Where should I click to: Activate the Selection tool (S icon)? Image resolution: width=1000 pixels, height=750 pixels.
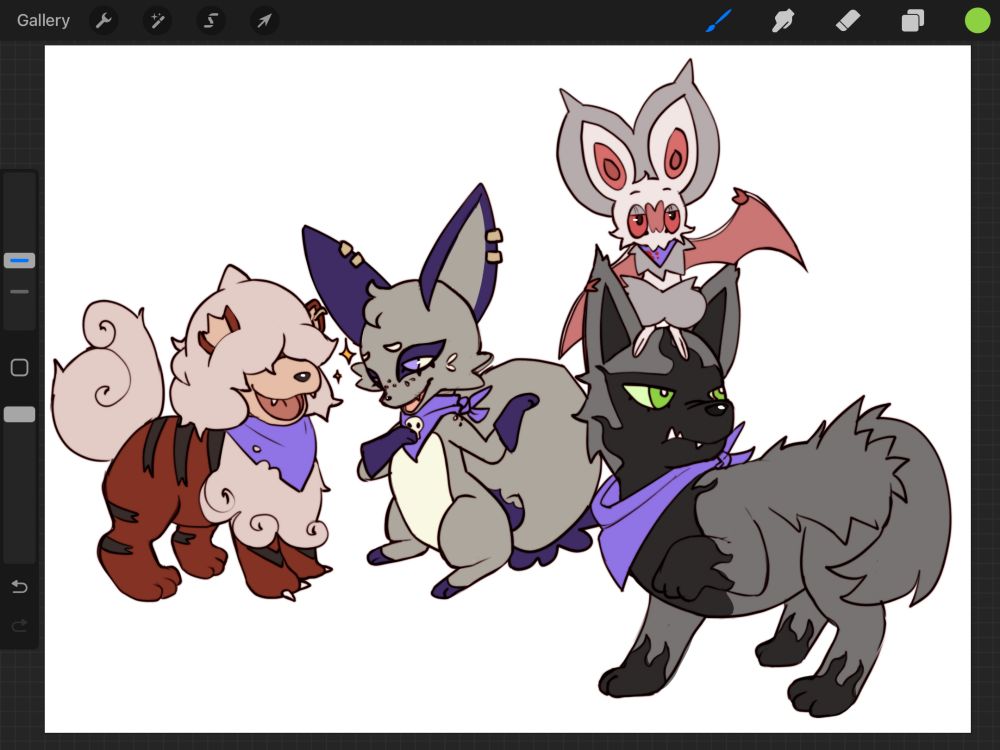[210, 21]
